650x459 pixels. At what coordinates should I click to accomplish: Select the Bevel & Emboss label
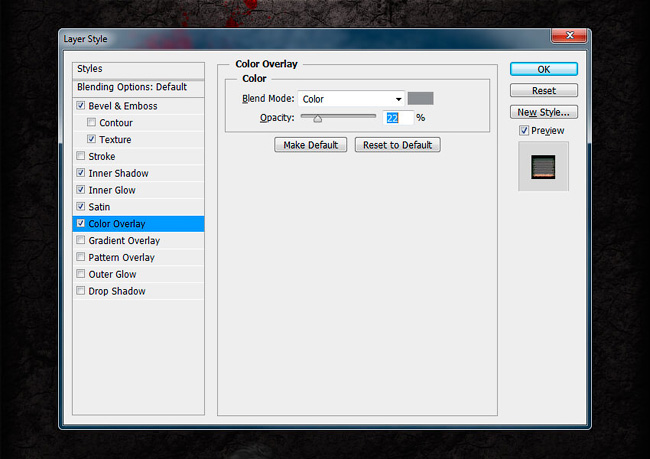(123, 106)
